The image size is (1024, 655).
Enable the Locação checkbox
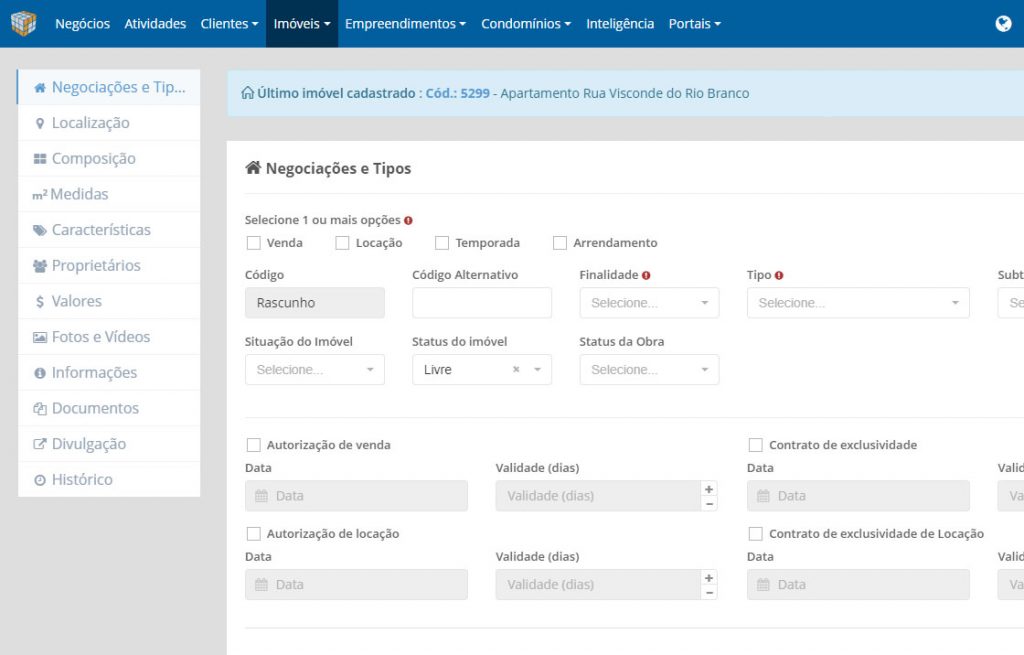342,243
